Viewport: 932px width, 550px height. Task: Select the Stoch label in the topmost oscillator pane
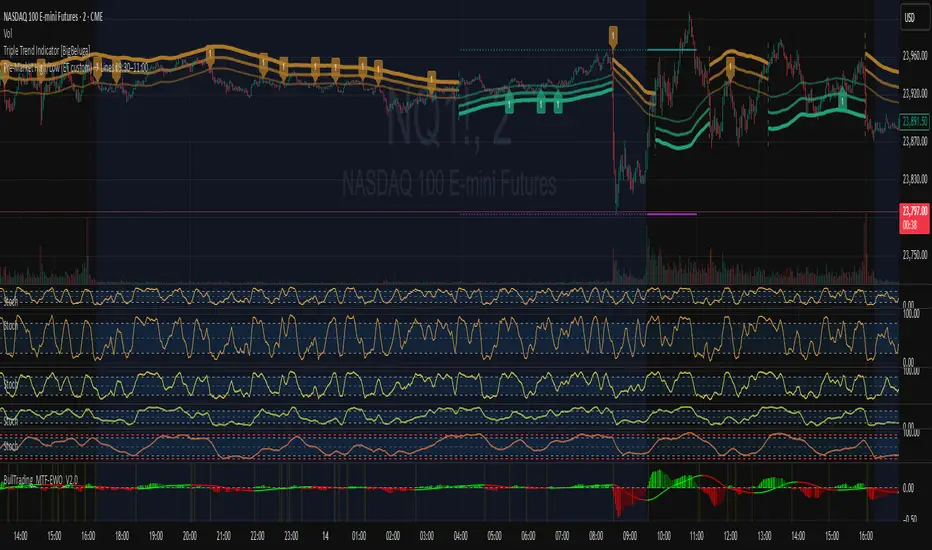(x=11, y=302)
